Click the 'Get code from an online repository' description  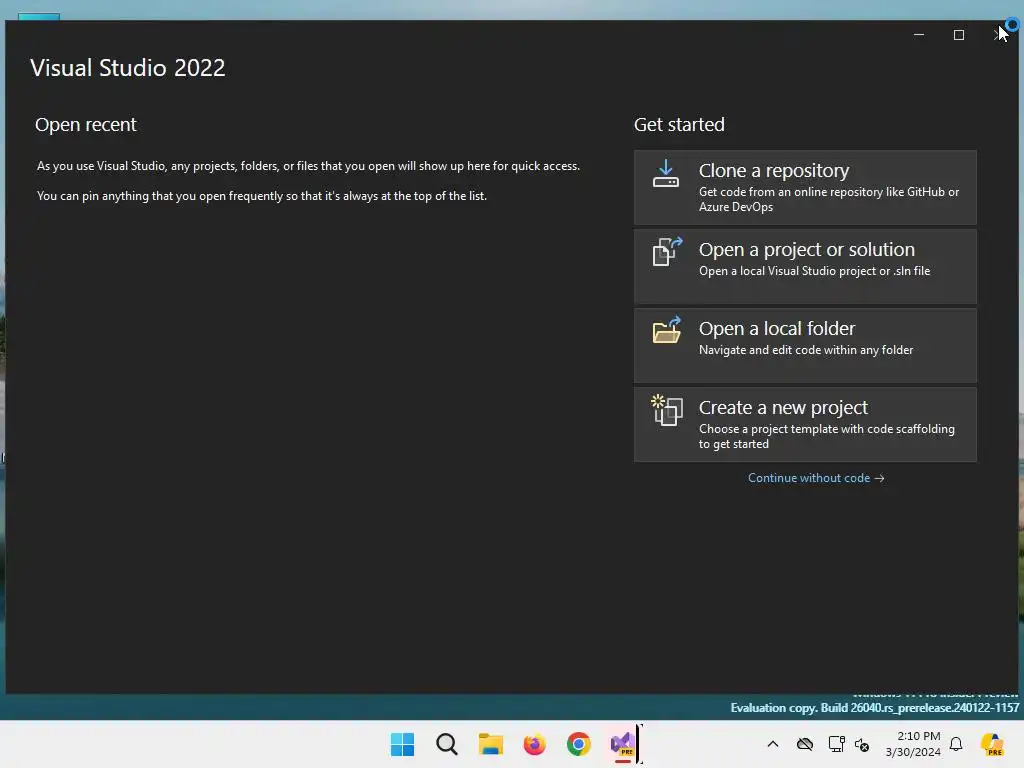(829, 199)
